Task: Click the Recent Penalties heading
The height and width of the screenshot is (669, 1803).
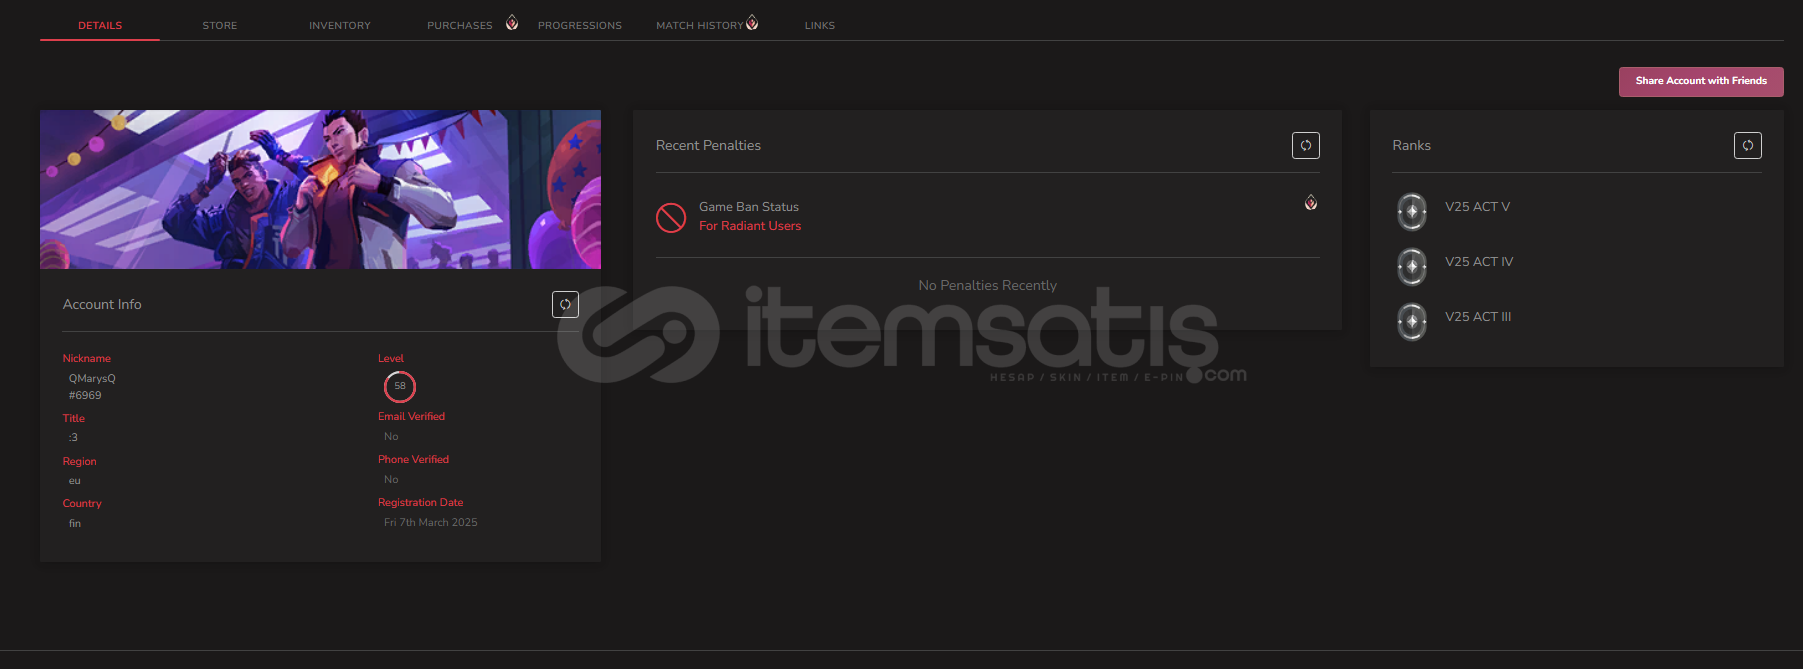Action: pyautogui.click(x=708, y=146)
